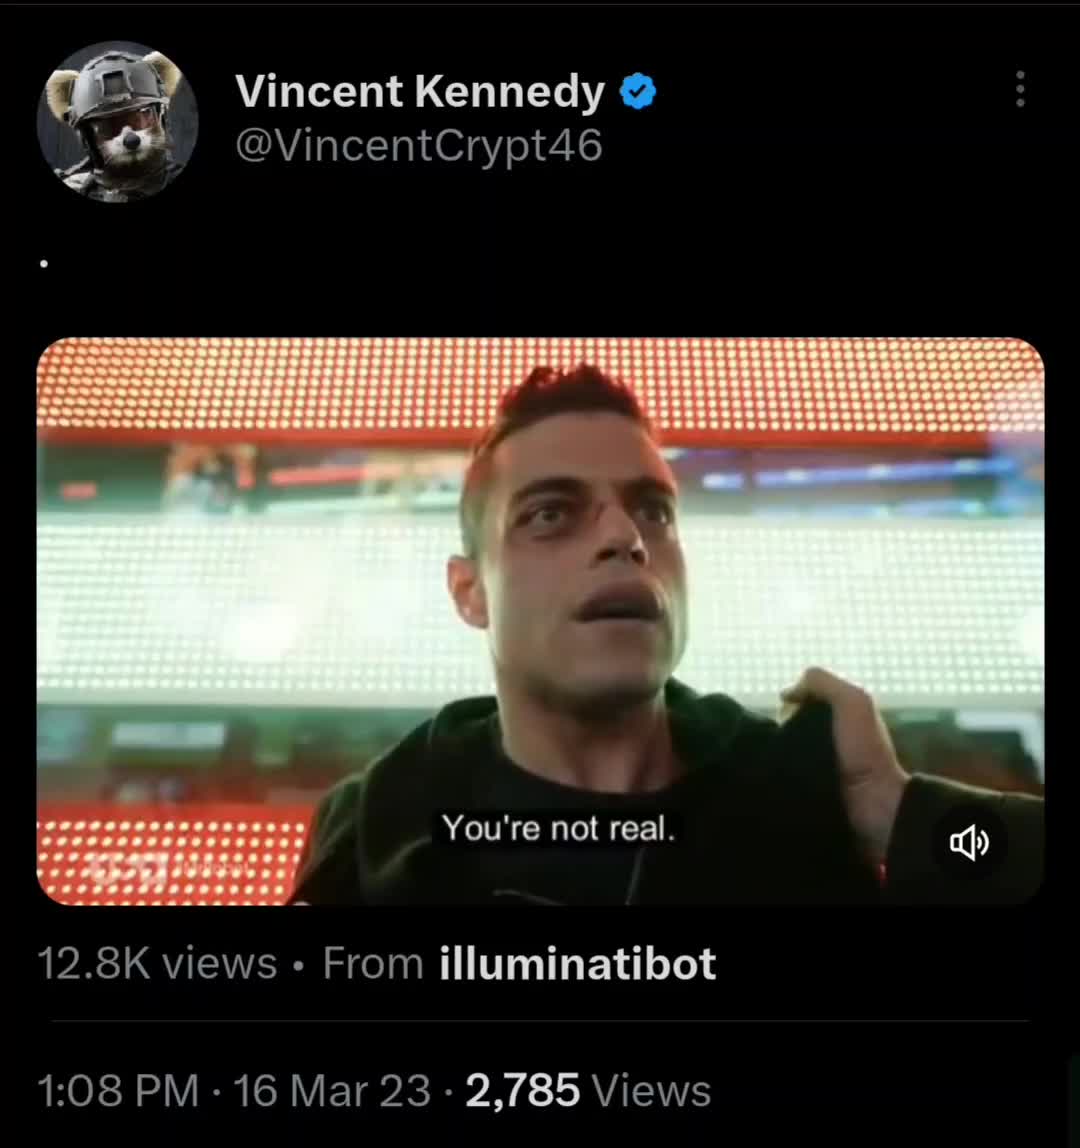This screenshot has width=1080, height=1148.
Task: Click the "From" label beside illuminatibot
Action: pos(373,964)
